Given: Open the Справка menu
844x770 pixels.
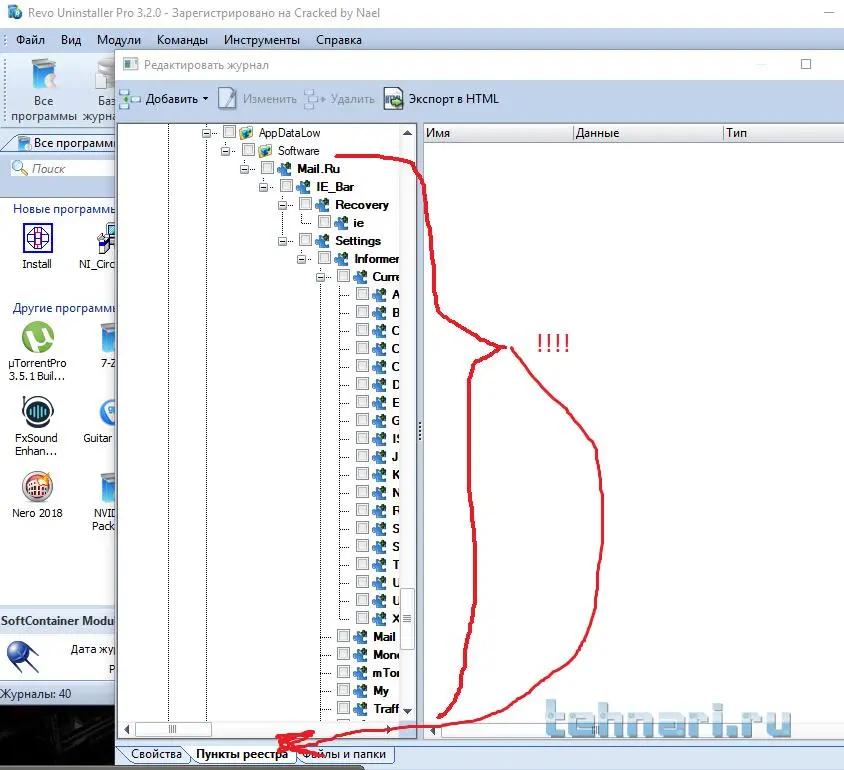Looking at the screenshot, I should pos(339,40).
